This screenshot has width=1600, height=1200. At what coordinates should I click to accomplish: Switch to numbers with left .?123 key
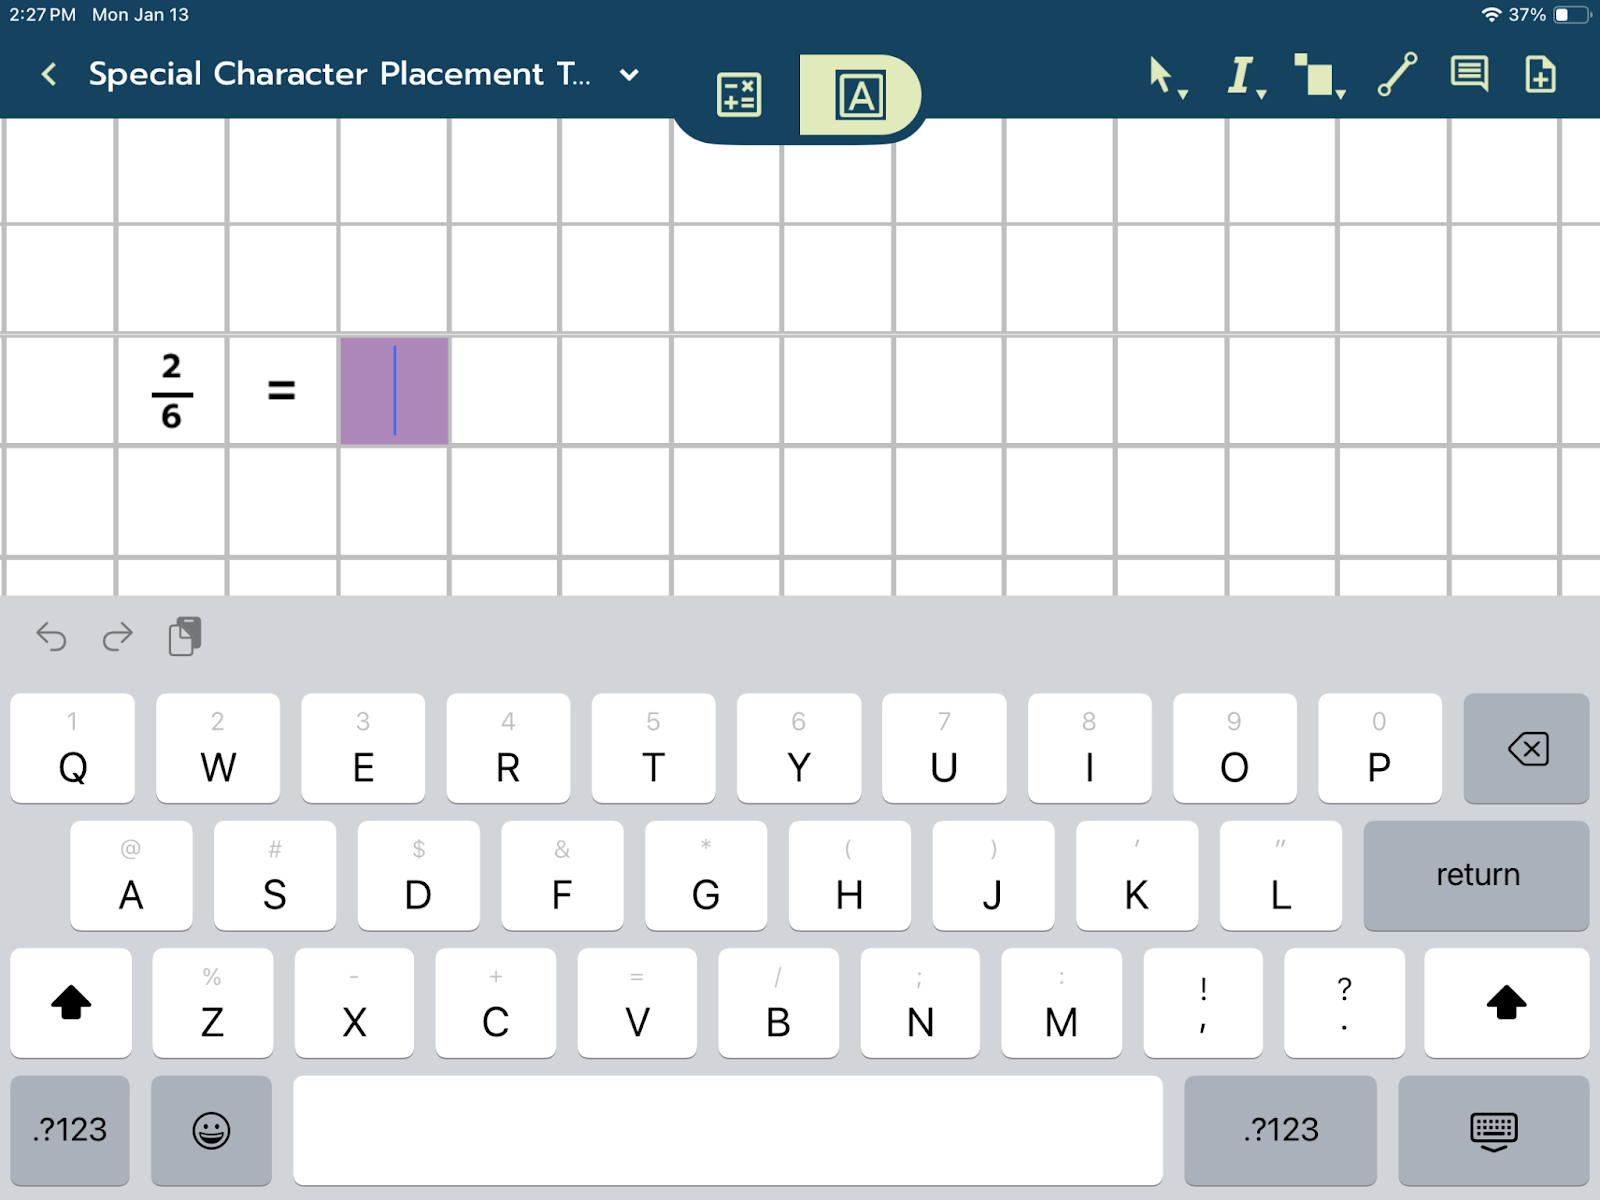70,1130
